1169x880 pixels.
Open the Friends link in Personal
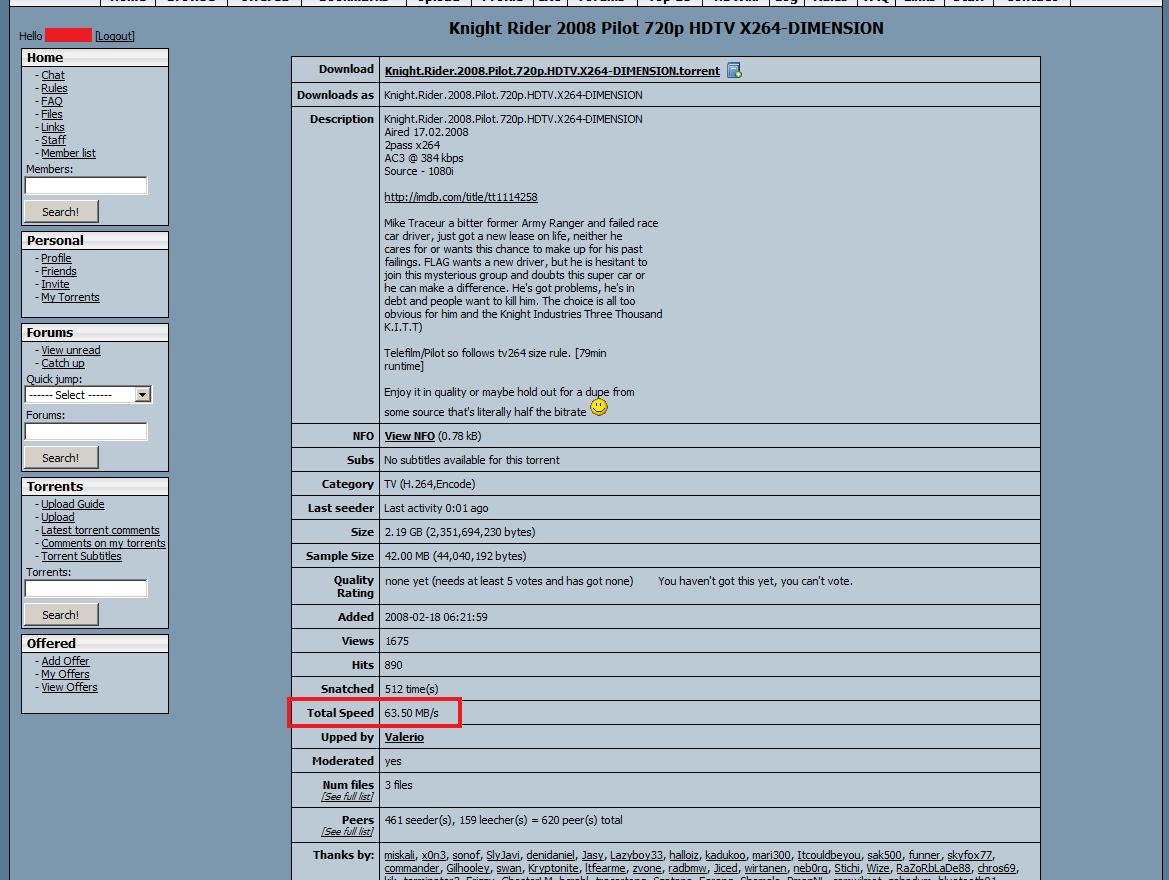[x=59, y=271]
